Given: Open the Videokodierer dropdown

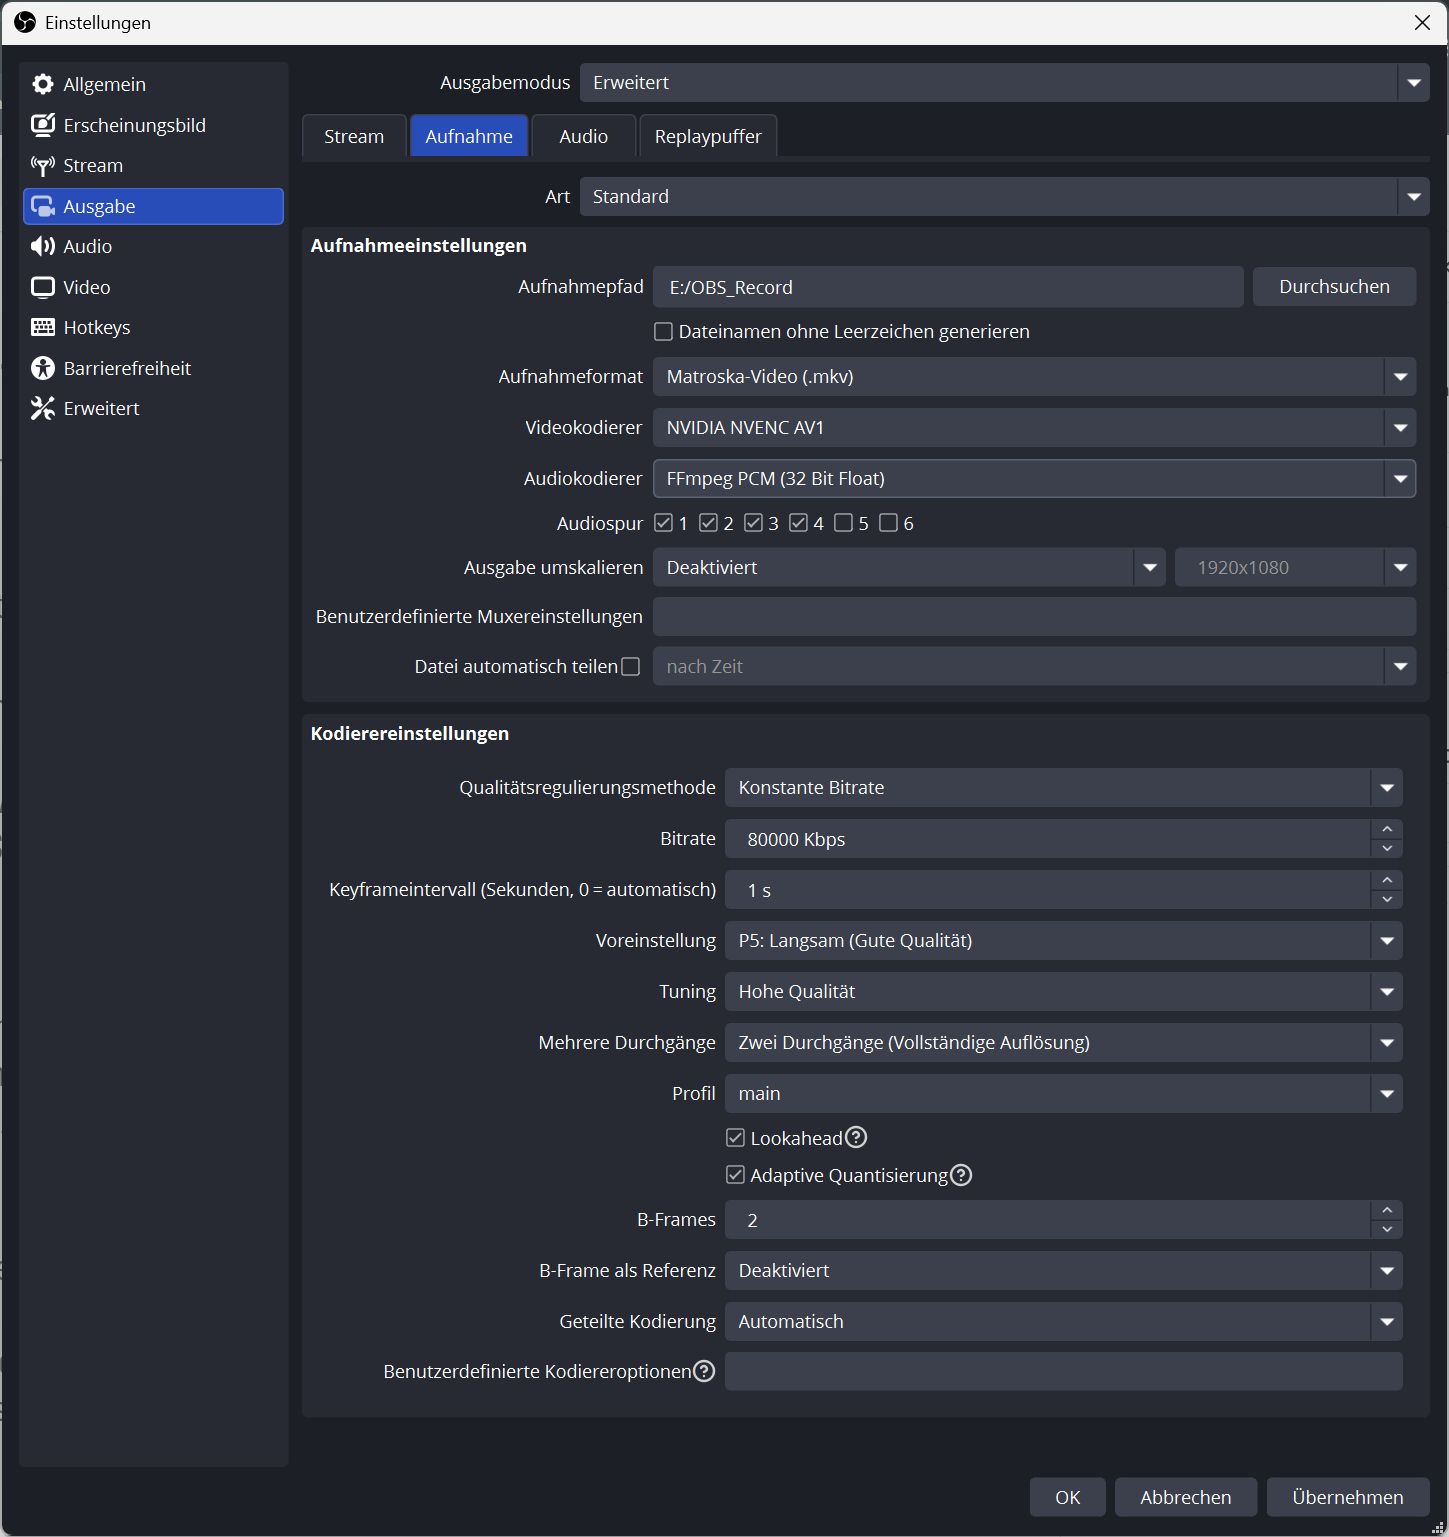Looking at the screenshot, I should pos(1034,428).
